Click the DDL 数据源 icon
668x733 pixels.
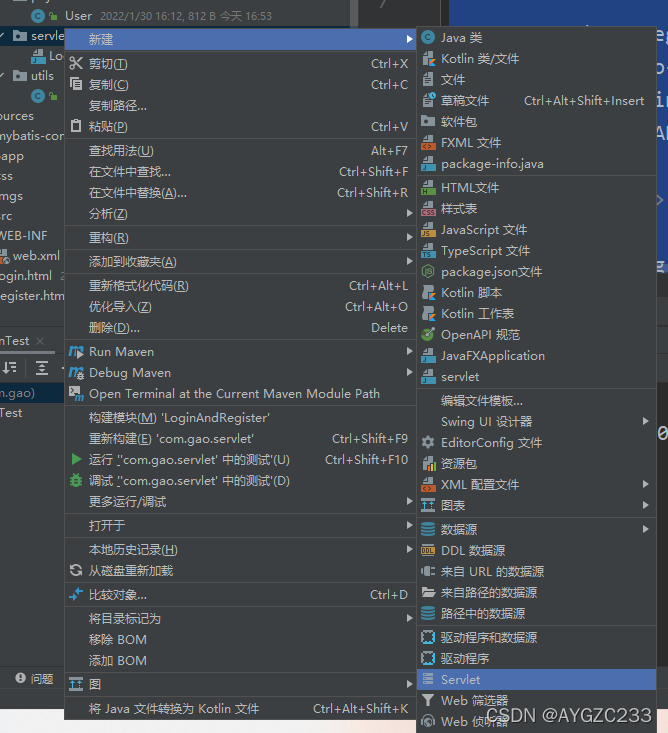click(428, 550)
